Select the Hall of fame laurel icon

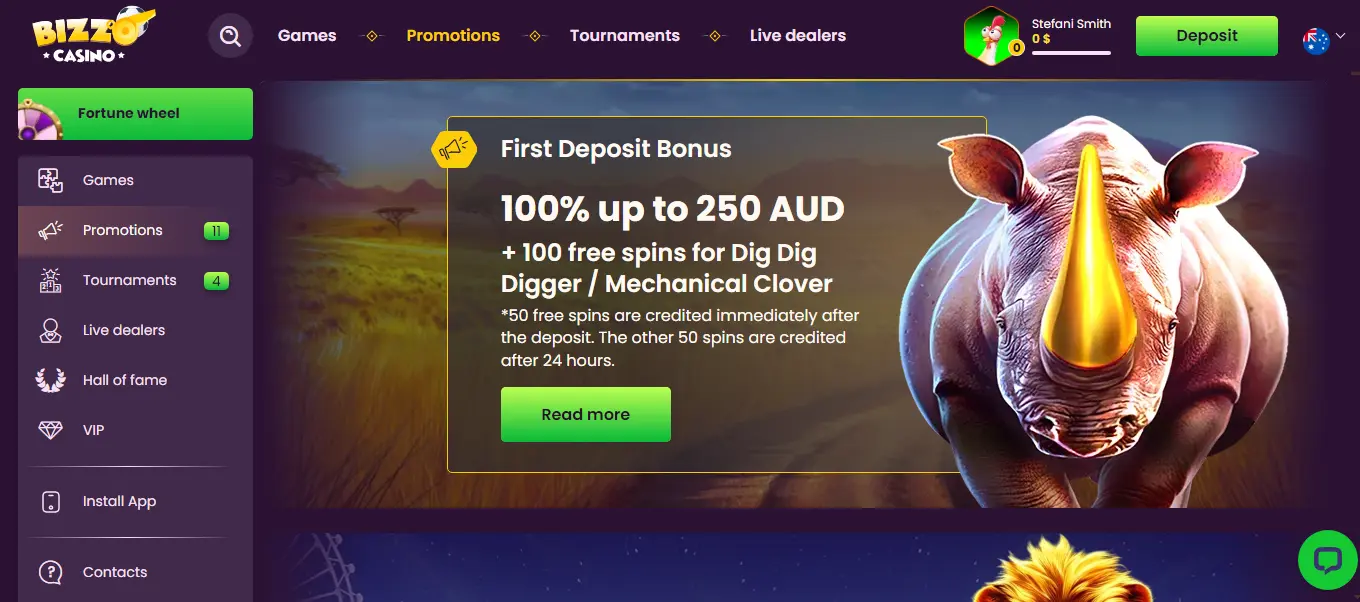[50, 380]
